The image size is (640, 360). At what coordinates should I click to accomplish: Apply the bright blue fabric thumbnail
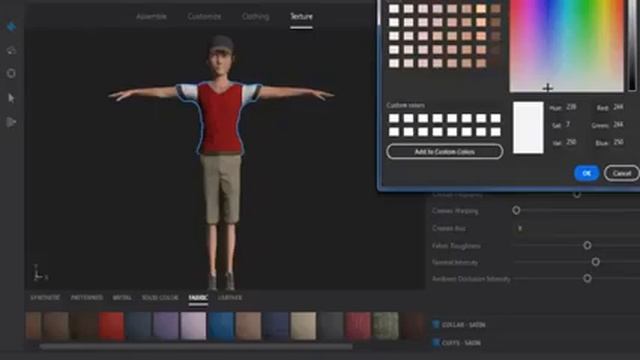click(x=221, y=326)
